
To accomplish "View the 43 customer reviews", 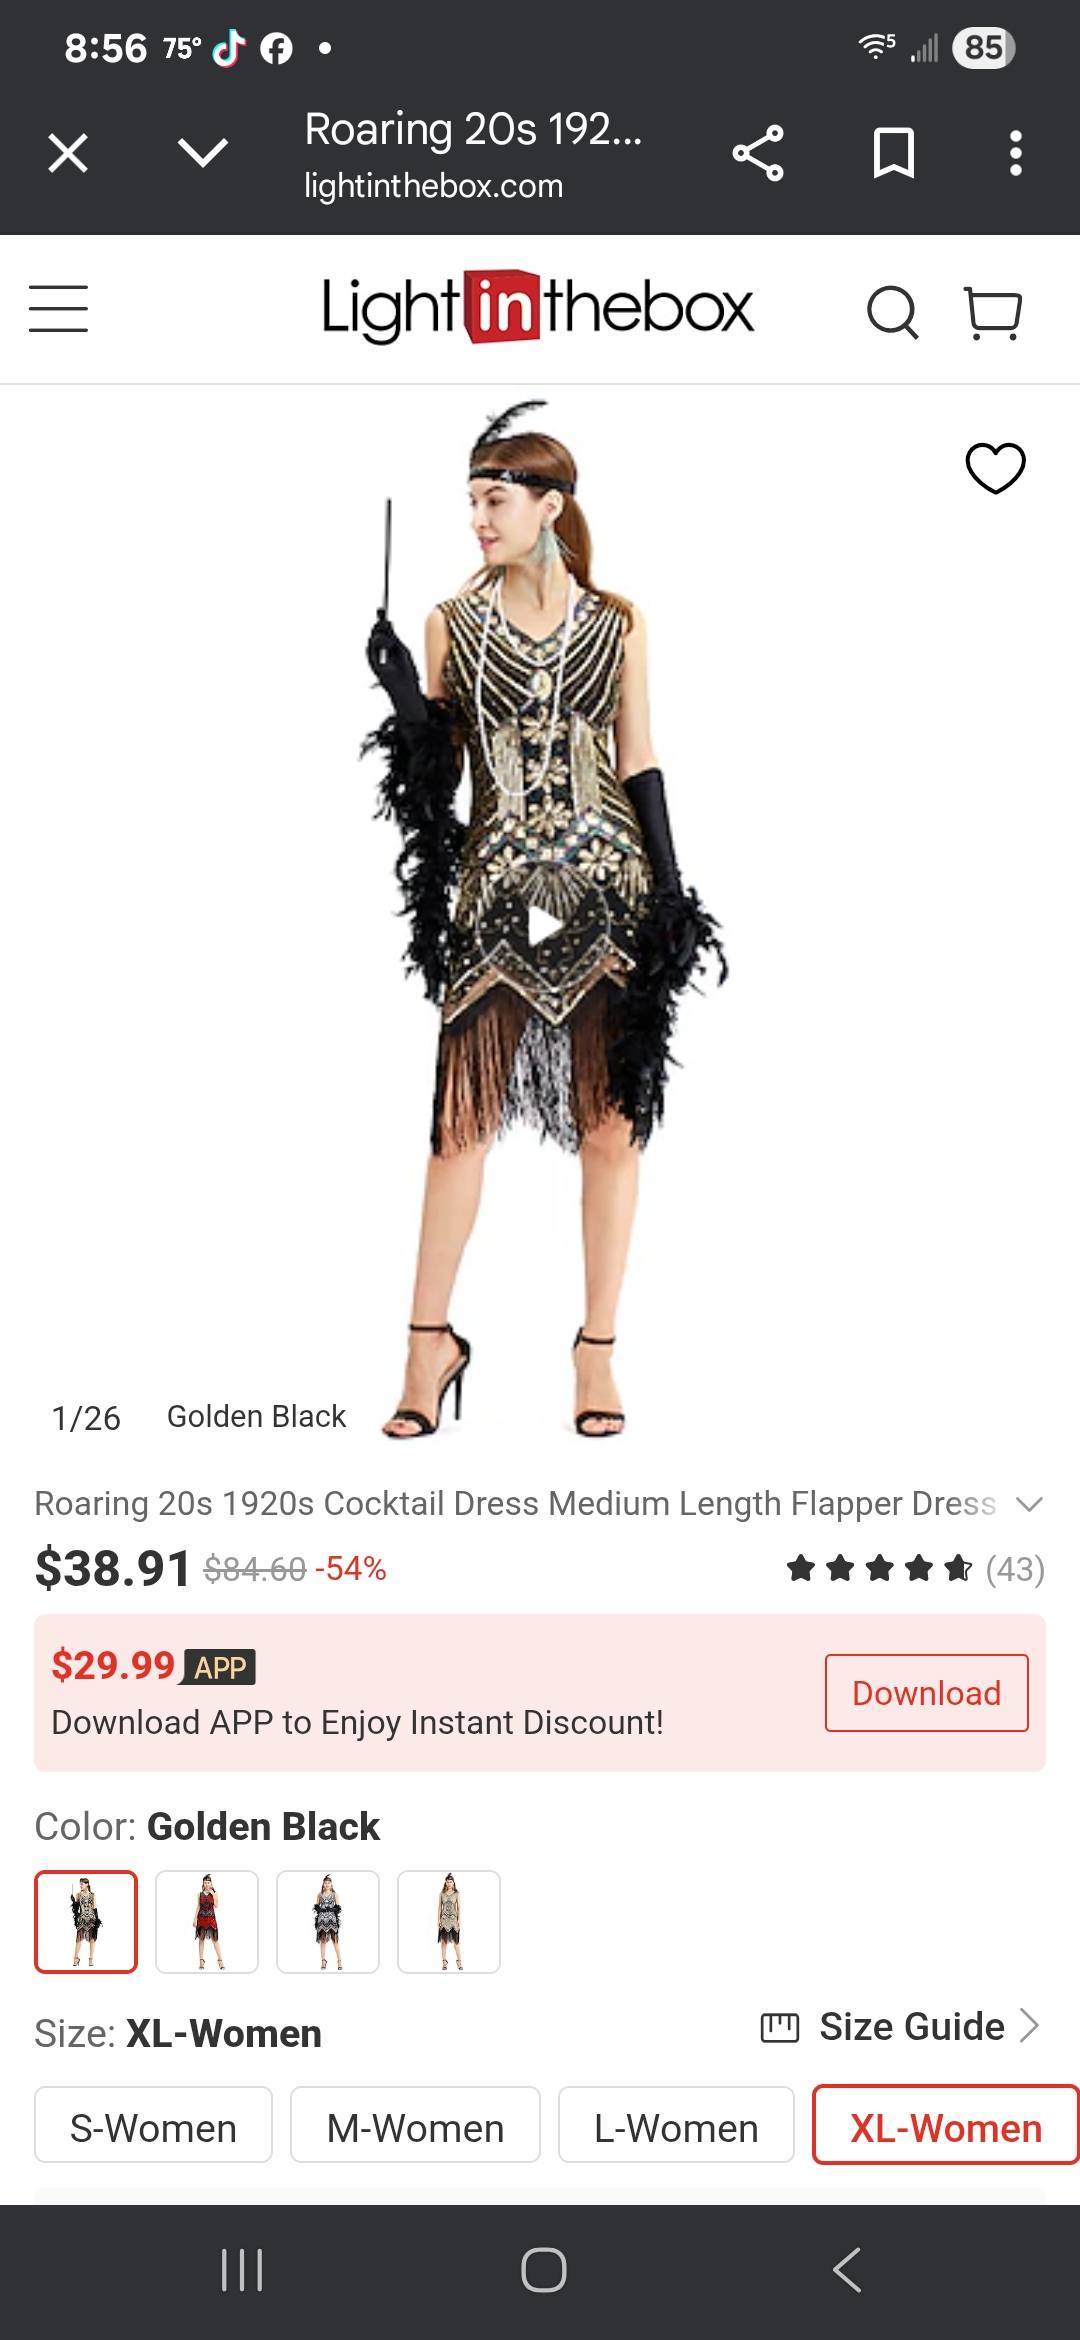I will (x=1015, y=1569).
